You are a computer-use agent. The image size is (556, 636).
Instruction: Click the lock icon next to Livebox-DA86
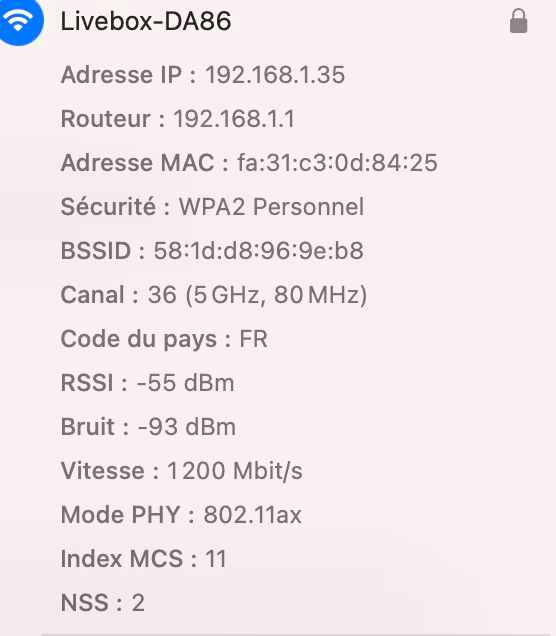tap(518, 21)
